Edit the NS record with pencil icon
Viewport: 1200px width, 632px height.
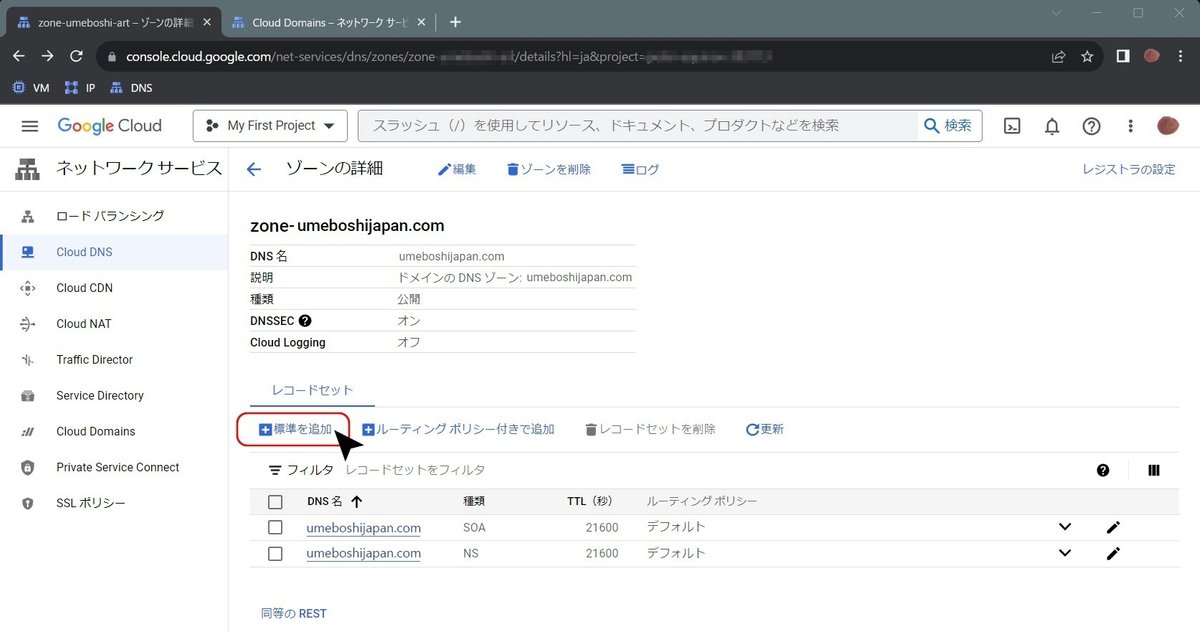point(1113,553)
